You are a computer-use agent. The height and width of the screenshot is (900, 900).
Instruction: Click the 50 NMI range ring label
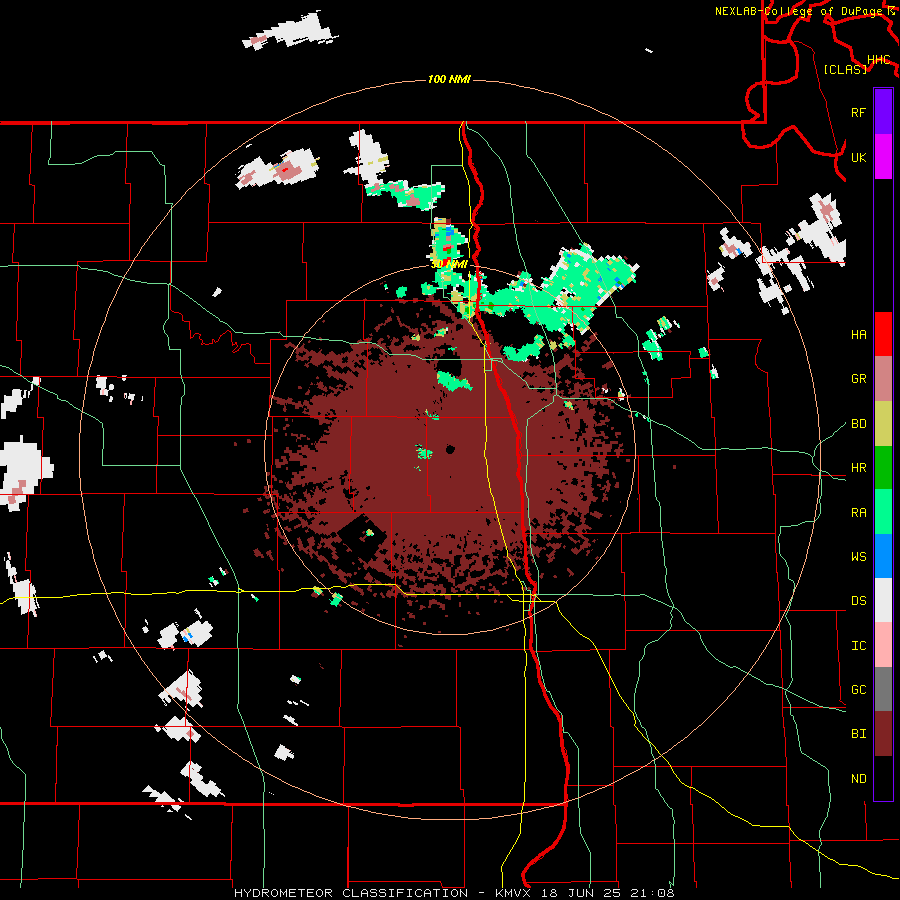click(449, 264)
